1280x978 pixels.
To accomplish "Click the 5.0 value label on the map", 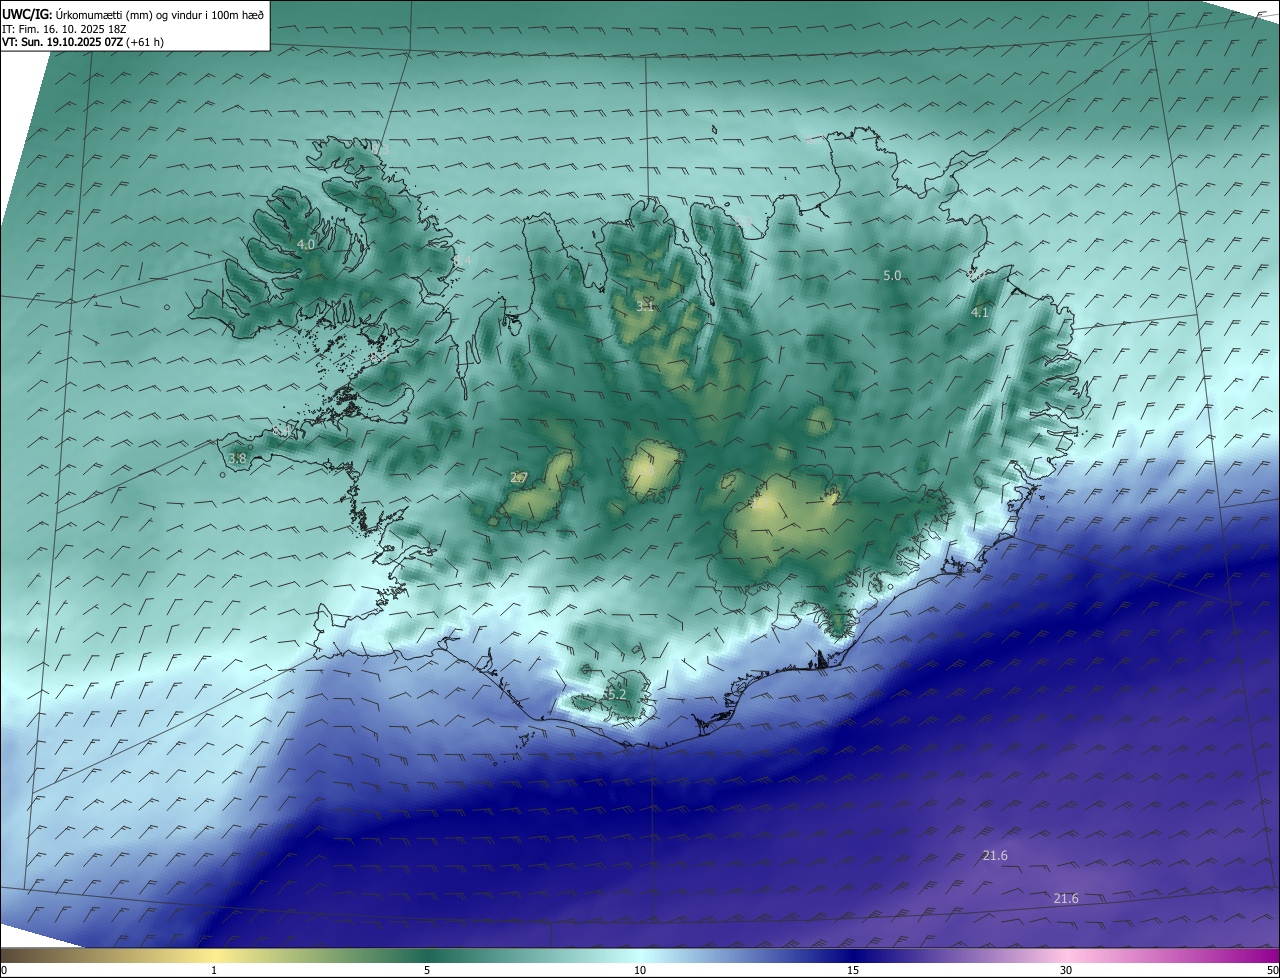I will pos(892,275).
